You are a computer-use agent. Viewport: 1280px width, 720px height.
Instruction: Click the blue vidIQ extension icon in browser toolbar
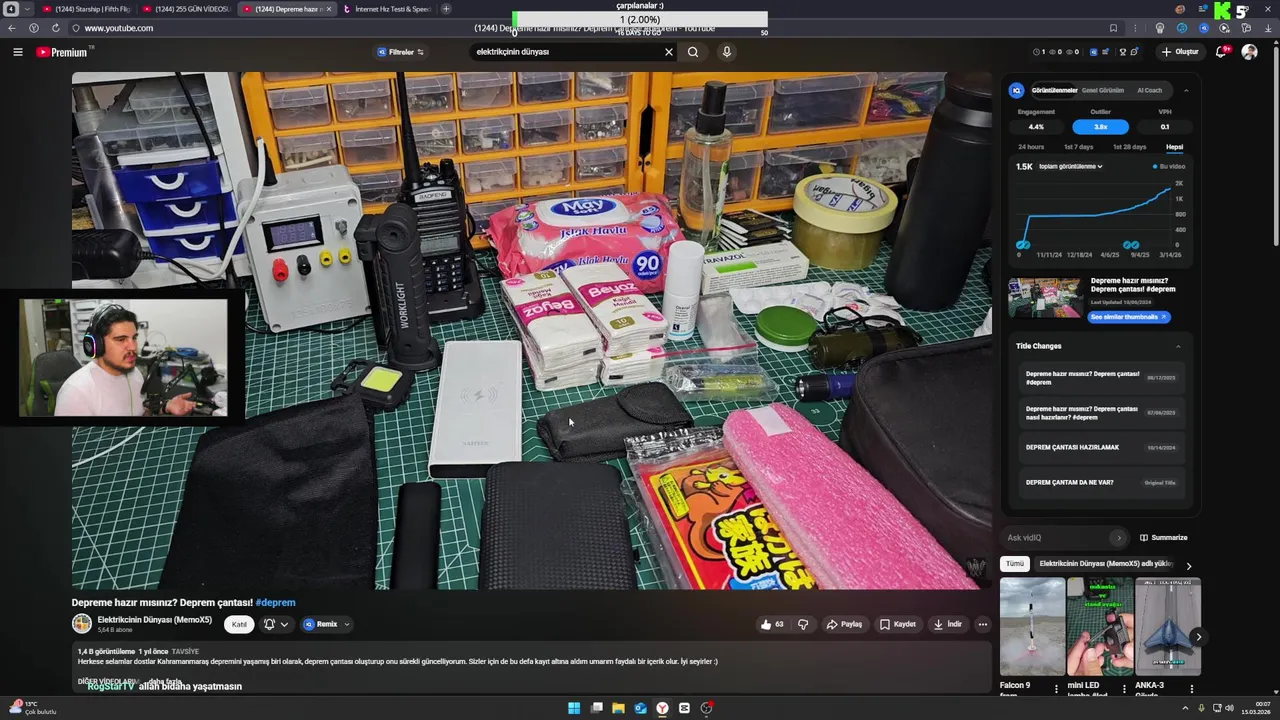tap(1203, 28)
